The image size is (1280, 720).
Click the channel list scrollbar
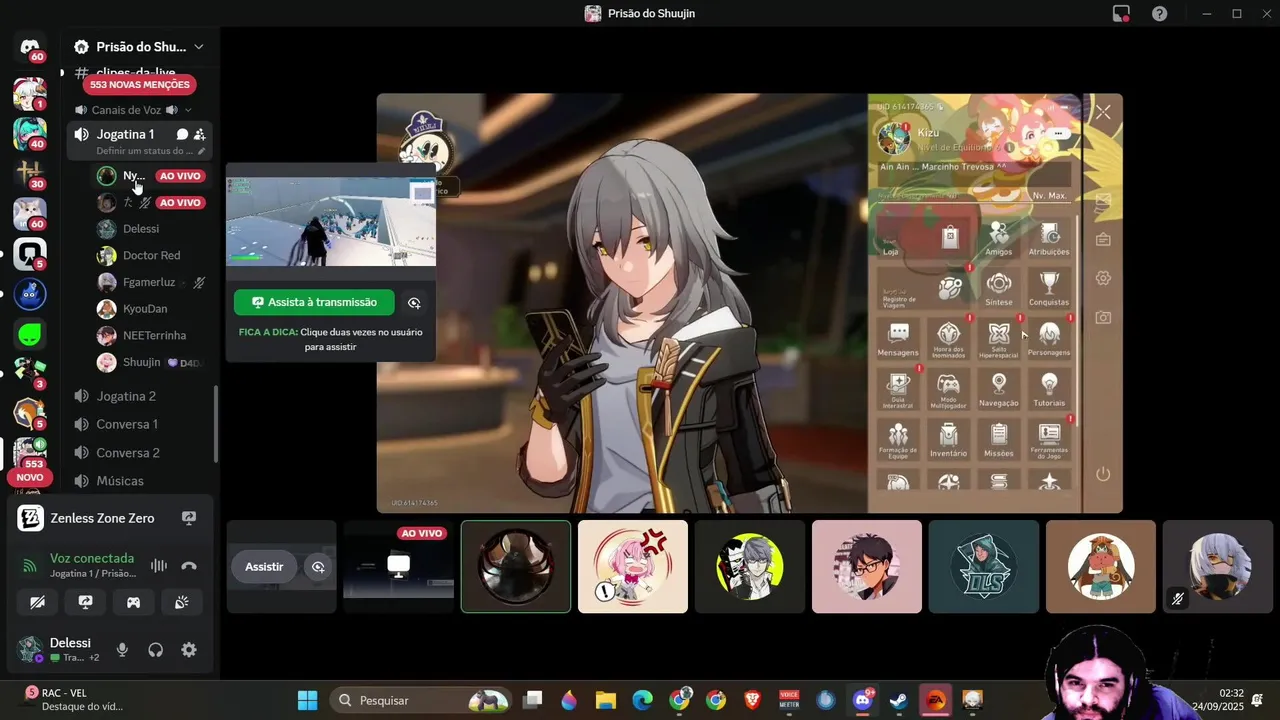click(216, 423)
